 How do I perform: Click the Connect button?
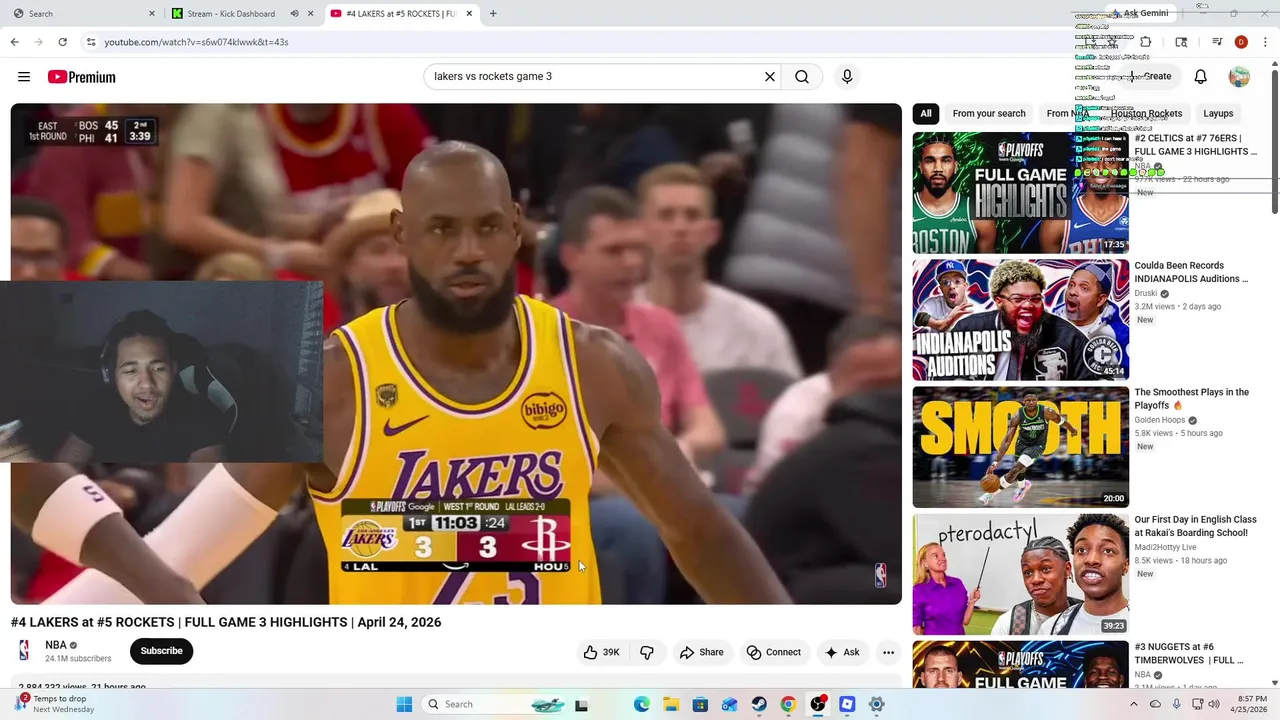tap(774, 652)
